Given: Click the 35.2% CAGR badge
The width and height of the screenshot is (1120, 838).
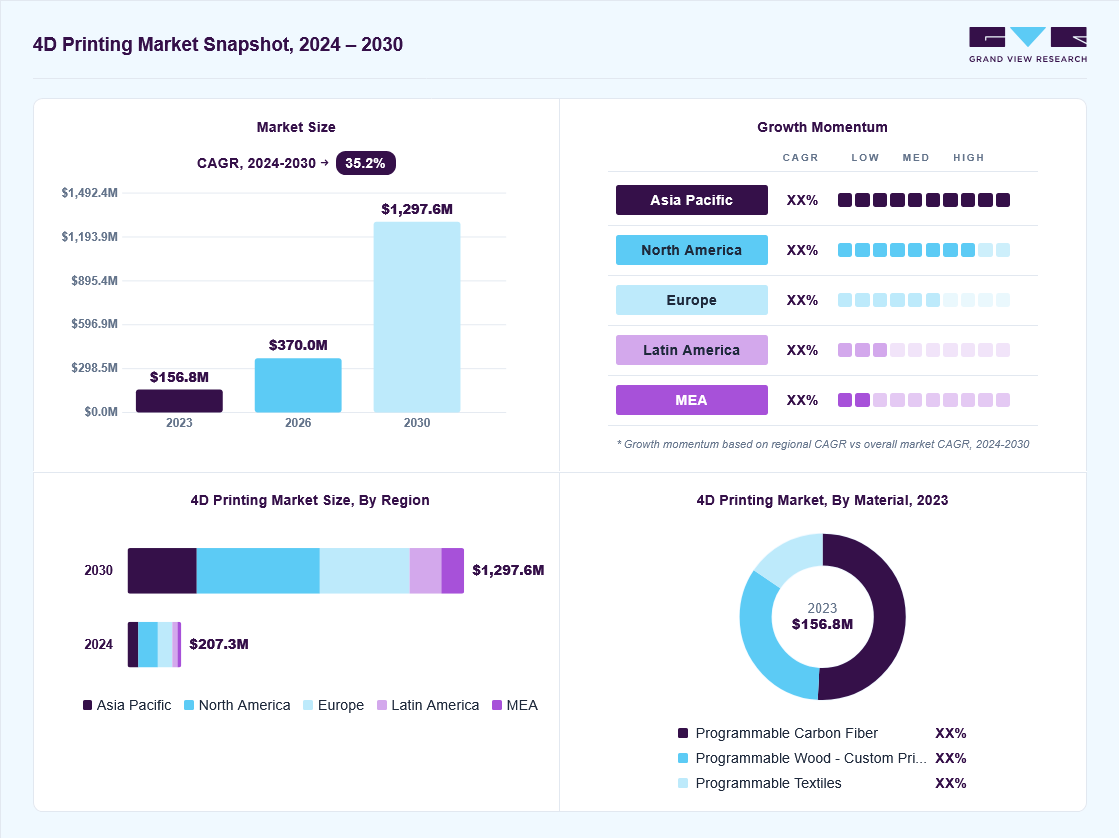Looking at the screenshot, I should (366, 163).
